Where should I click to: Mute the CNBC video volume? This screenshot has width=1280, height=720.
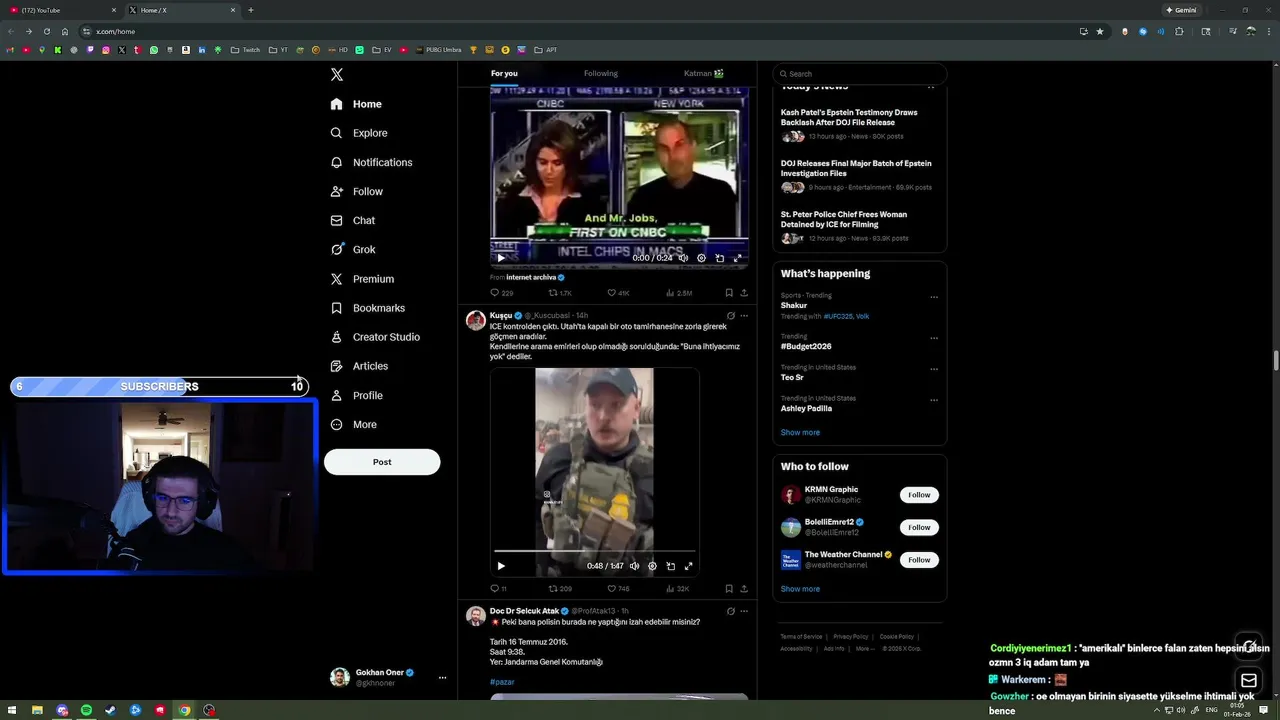[x=683, y=258]
